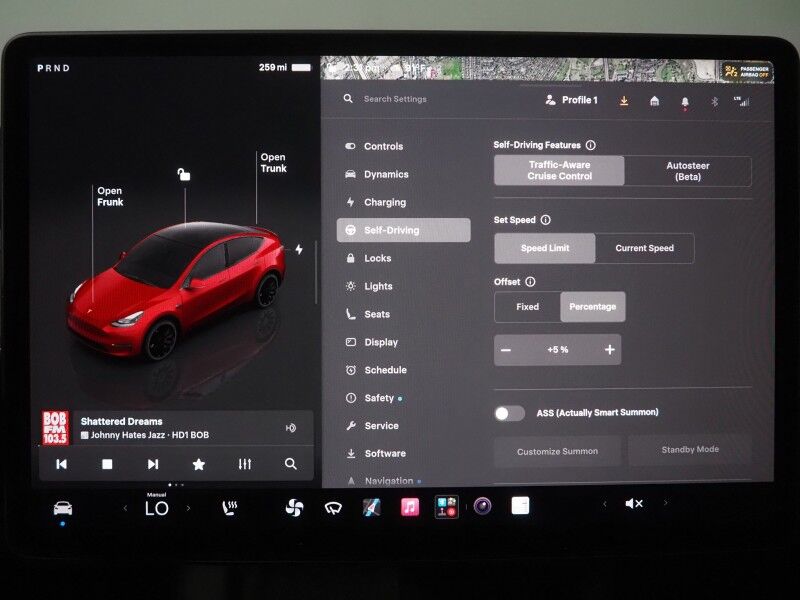Raise temperature with right arrow by LO
Viewport: 800px width, 600px height.
(188, 508)
